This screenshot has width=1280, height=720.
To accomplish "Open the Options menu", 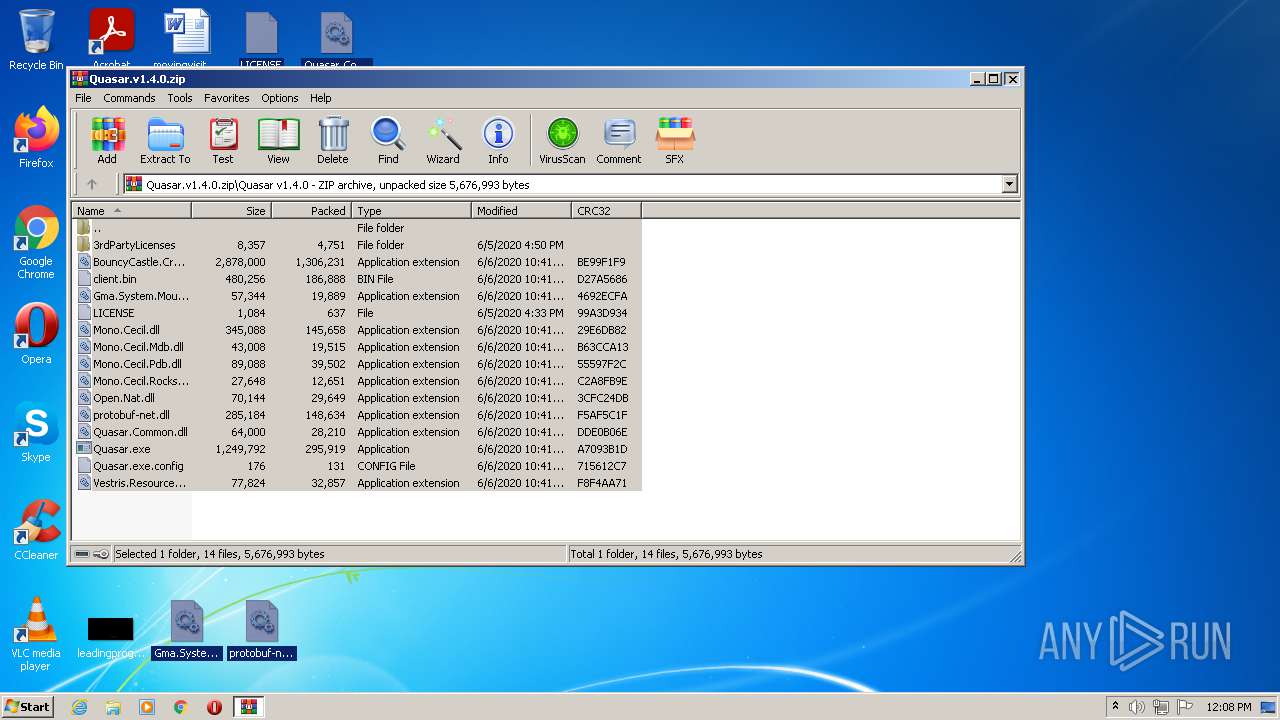I will click(280, 98).
